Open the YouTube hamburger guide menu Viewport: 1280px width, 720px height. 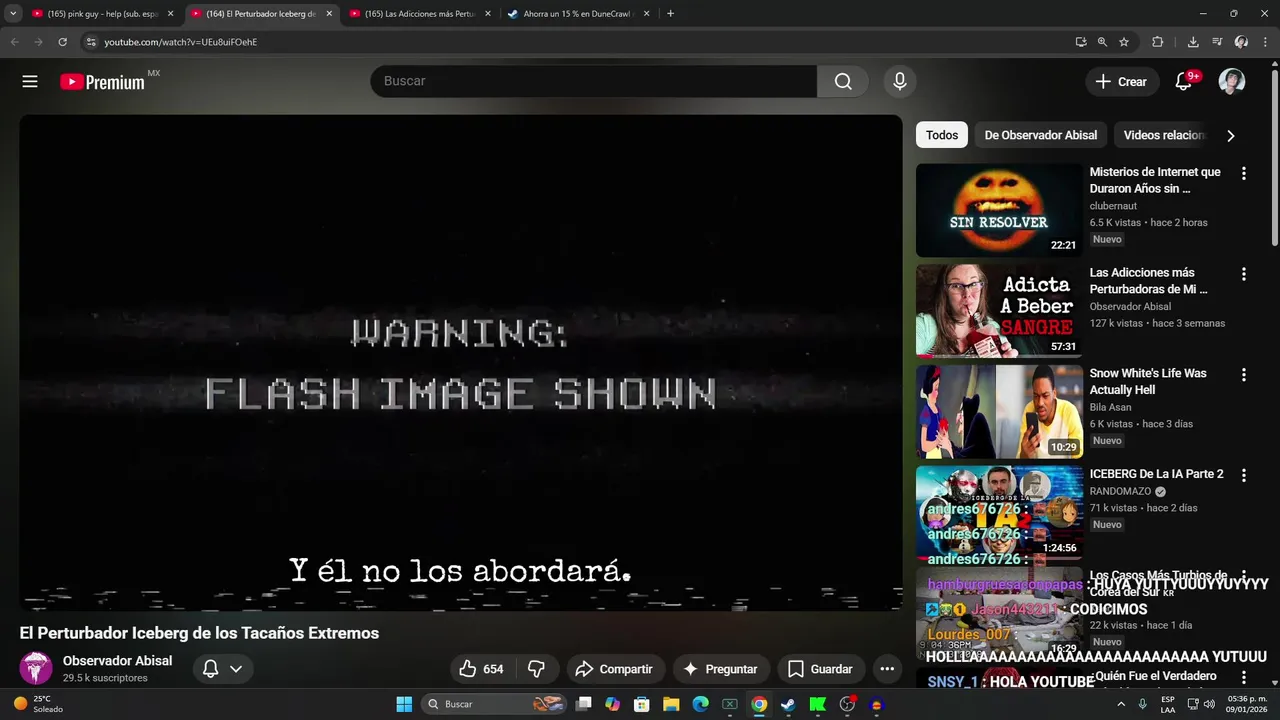pyautogui.click(x=30, y=82)
